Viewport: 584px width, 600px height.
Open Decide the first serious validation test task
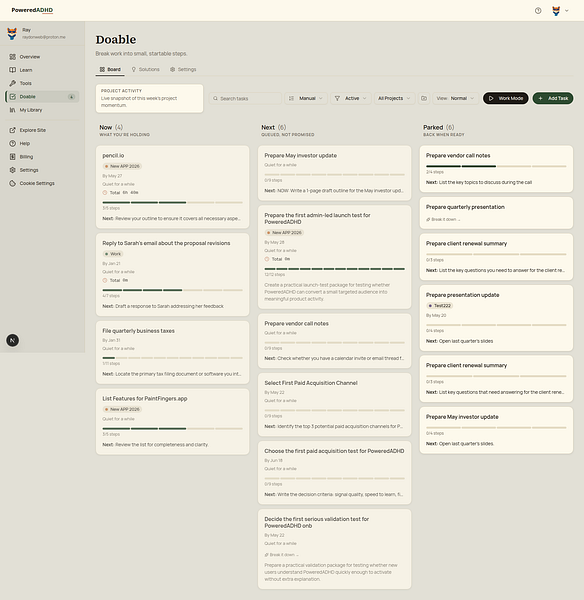(316, 522)
